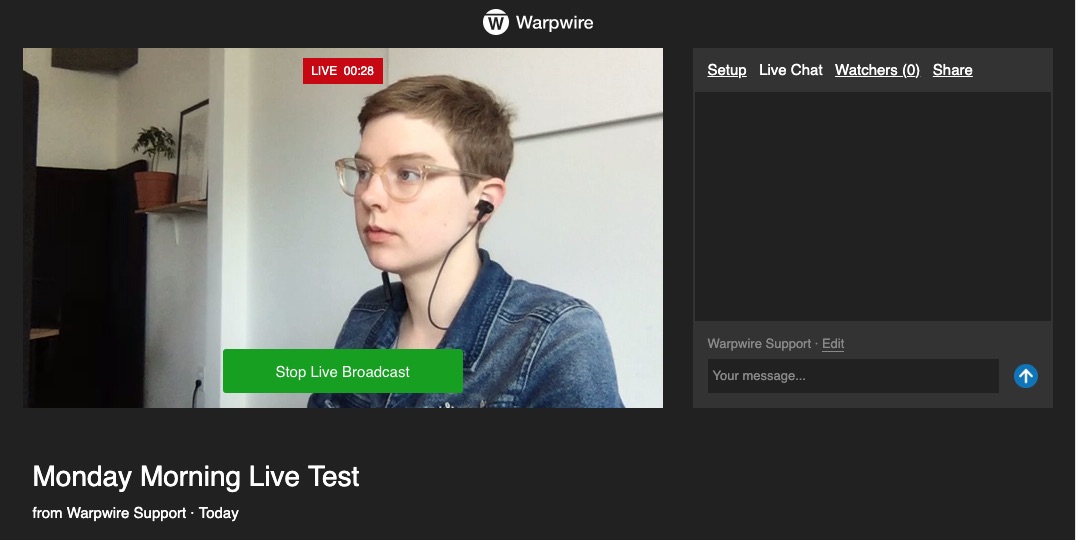Click the potted plant in the video preview
This screenshot has height=540, width=1076.
[154, 167]
